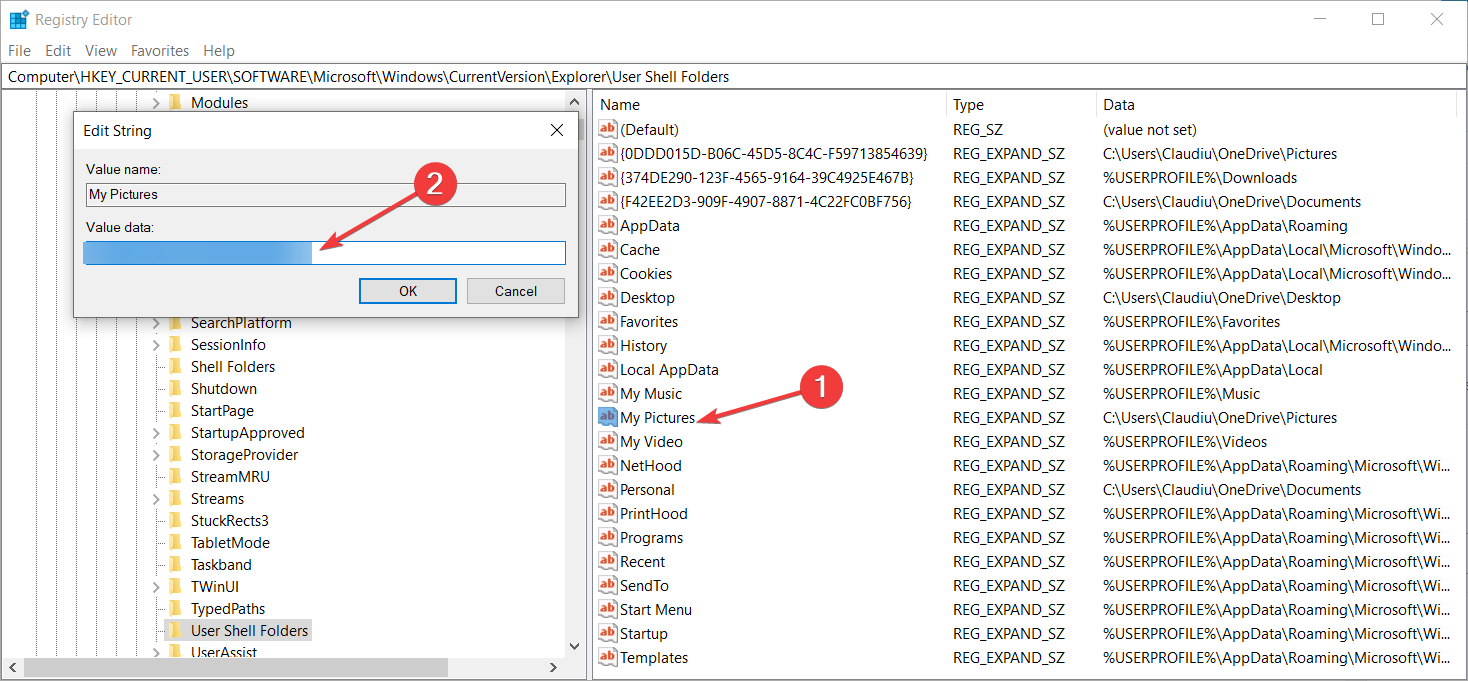The image size is (1468, 681).
Task: Click the My Video value icon
Action: (608, 441)
